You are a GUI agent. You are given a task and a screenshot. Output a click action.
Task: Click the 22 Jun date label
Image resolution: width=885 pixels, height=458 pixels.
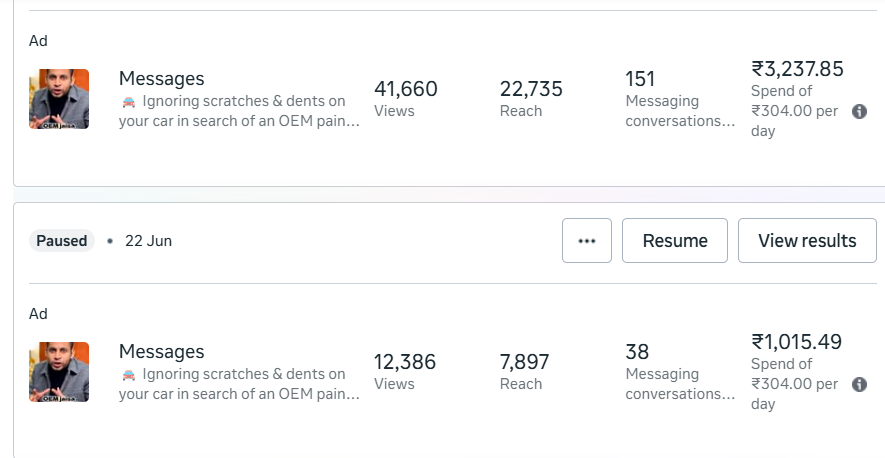148,241
